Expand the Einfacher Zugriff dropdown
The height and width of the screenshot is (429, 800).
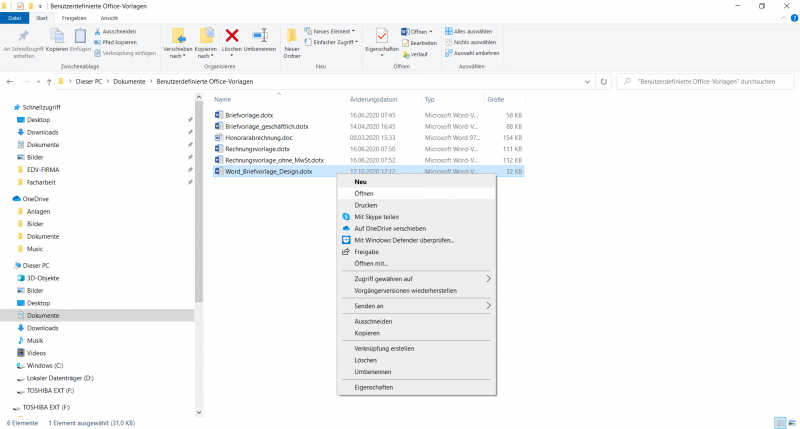point(332,42)
